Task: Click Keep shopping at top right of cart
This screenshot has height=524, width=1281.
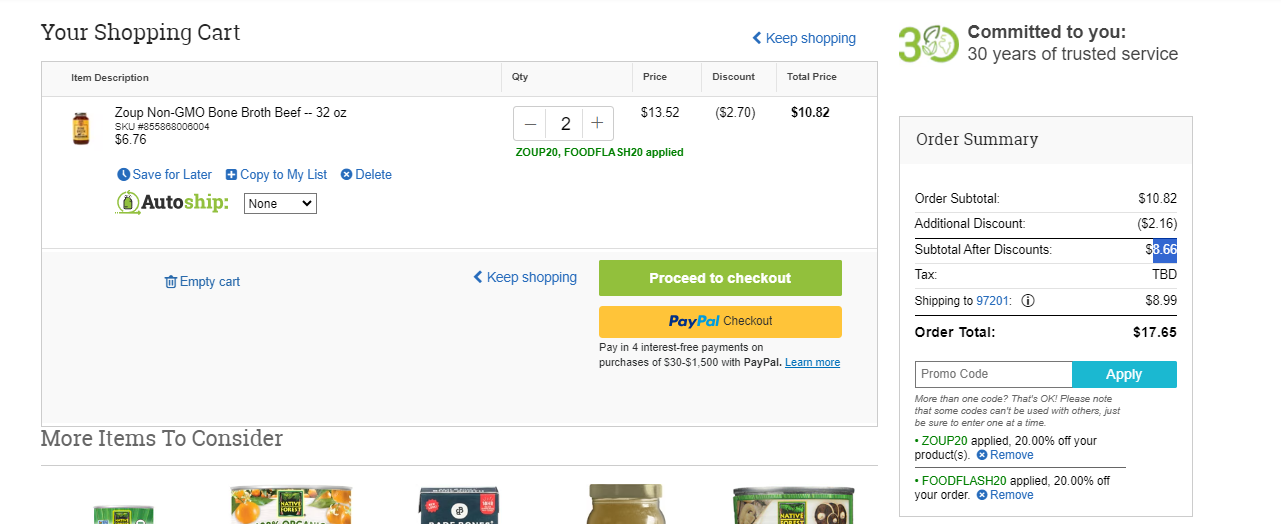Action: coord(804,38)
